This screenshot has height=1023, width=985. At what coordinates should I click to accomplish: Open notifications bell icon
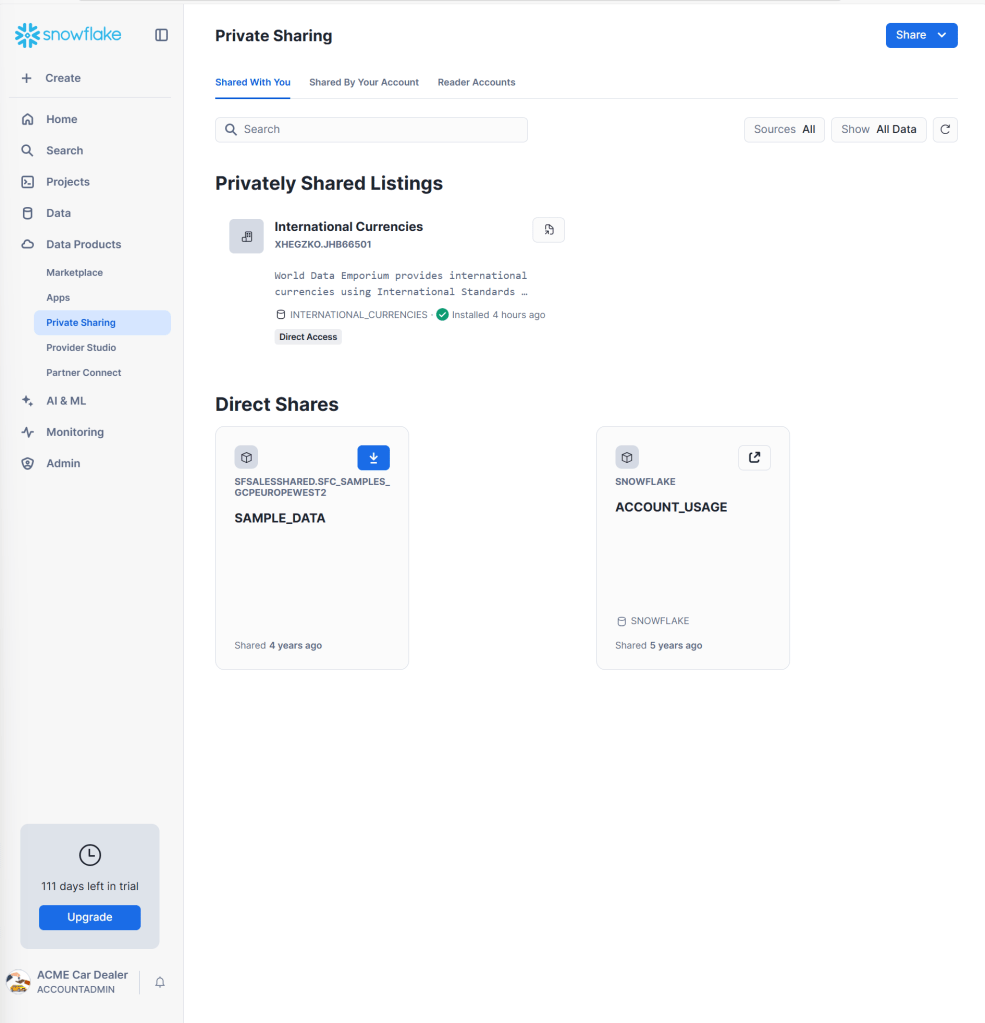click(x=160, y=982)
